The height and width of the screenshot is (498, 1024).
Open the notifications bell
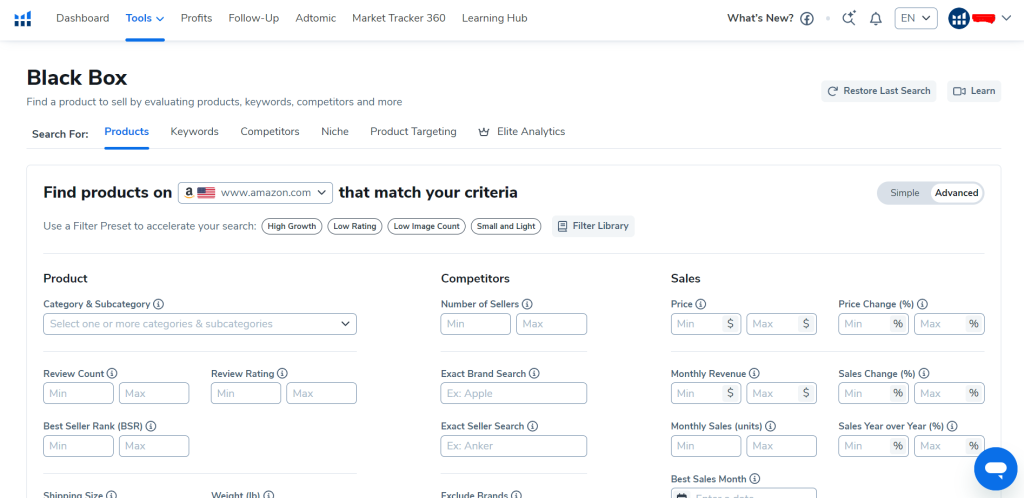click(876, 19)
